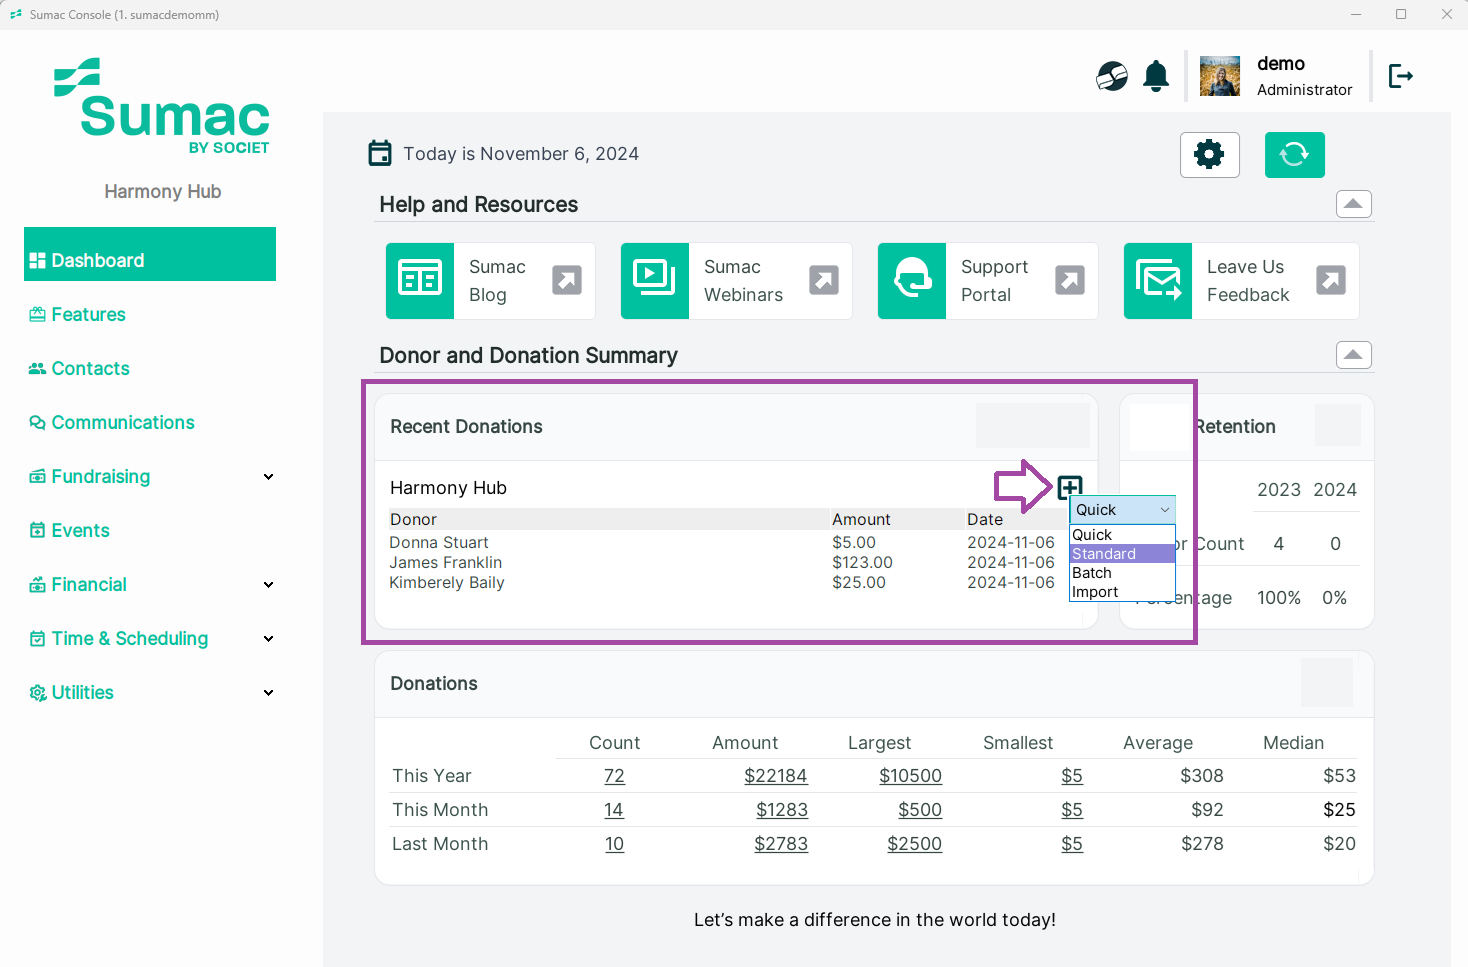Click the Harmony Hub organization name in sidebar

tap(163, 191)
